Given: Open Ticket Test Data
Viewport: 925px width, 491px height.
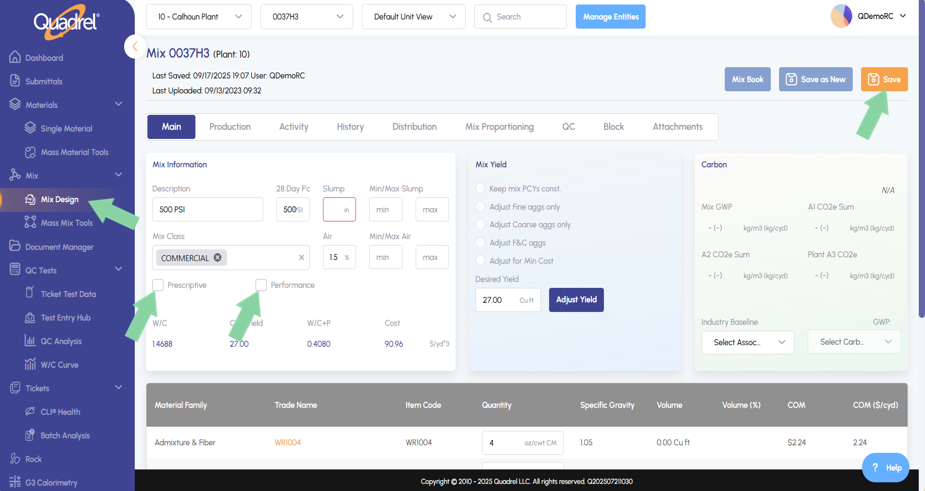Looking at the screenshot, I should pos(68,294).
